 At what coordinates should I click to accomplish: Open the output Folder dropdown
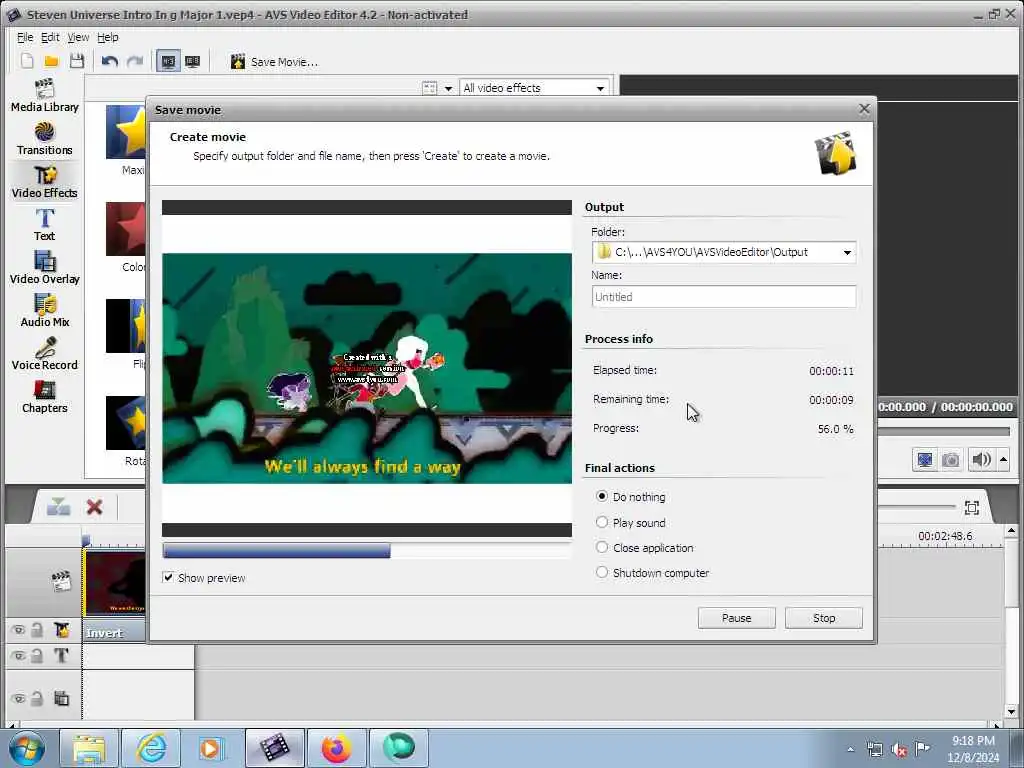[846, 252]
